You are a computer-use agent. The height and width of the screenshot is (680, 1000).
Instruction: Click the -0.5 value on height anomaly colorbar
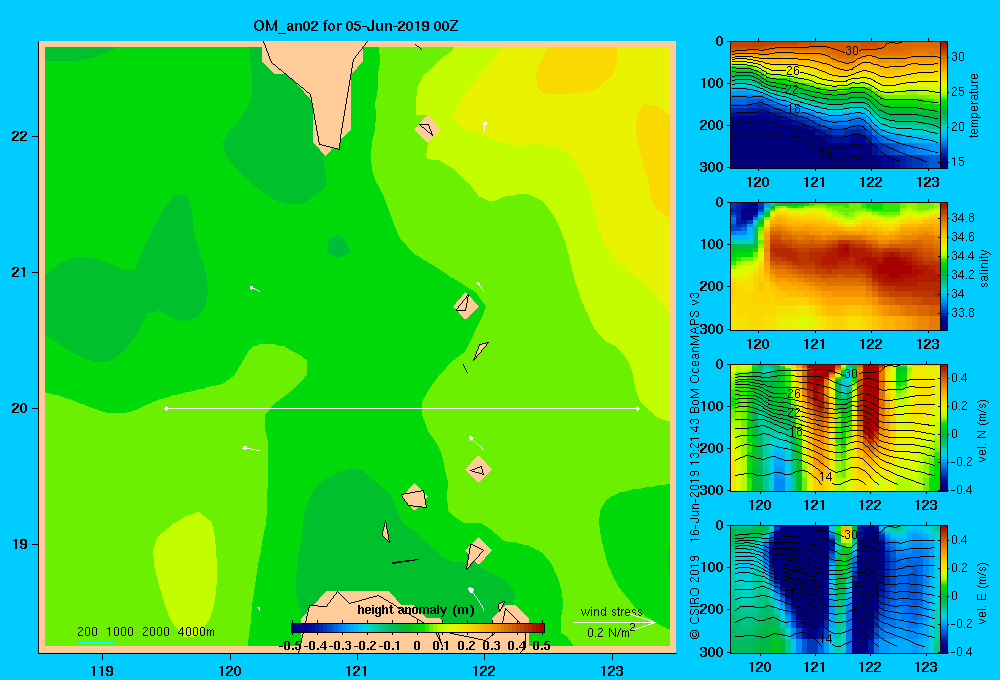click(x=290, y=646)
